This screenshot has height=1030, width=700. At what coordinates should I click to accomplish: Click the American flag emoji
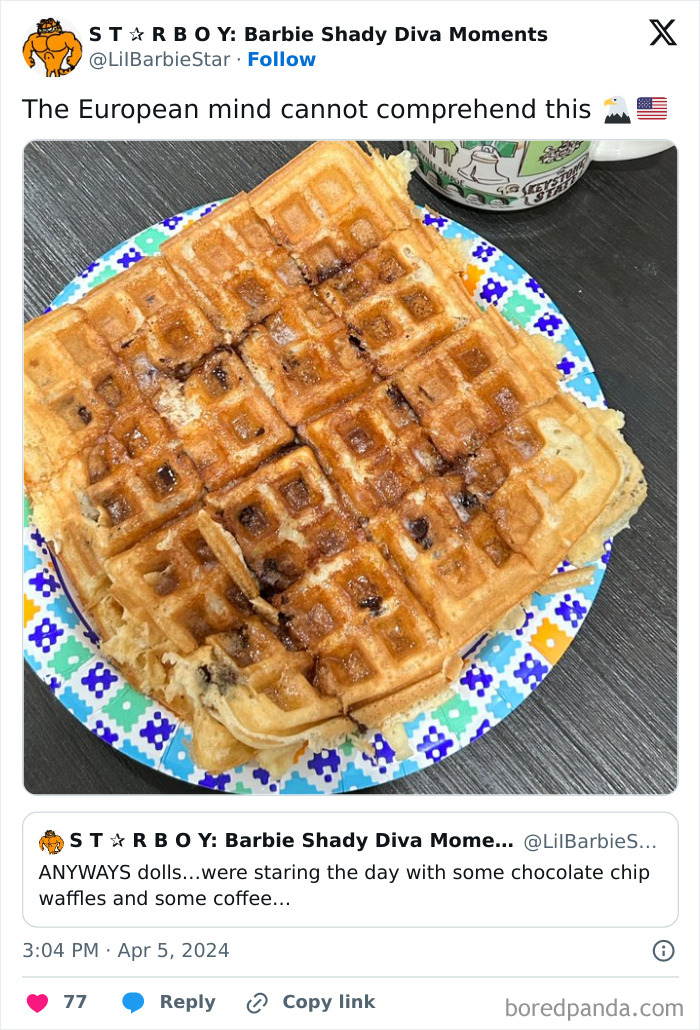[x=652, y=109]
